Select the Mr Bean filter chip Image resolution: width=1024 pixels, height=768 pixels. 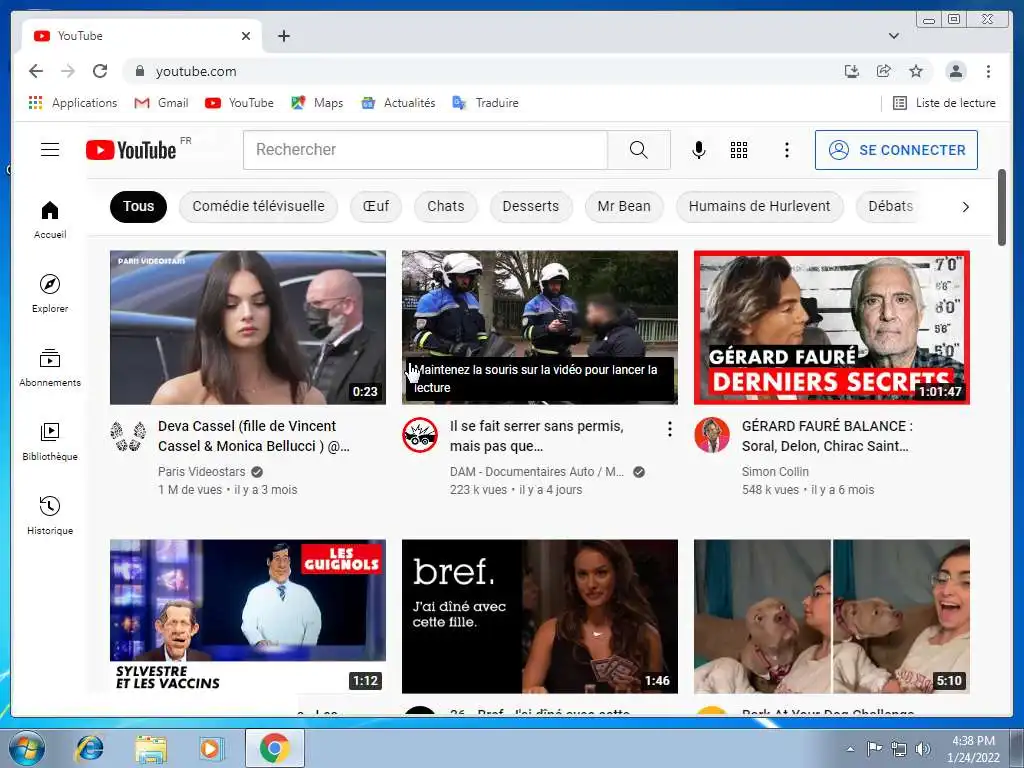(624, 206)
